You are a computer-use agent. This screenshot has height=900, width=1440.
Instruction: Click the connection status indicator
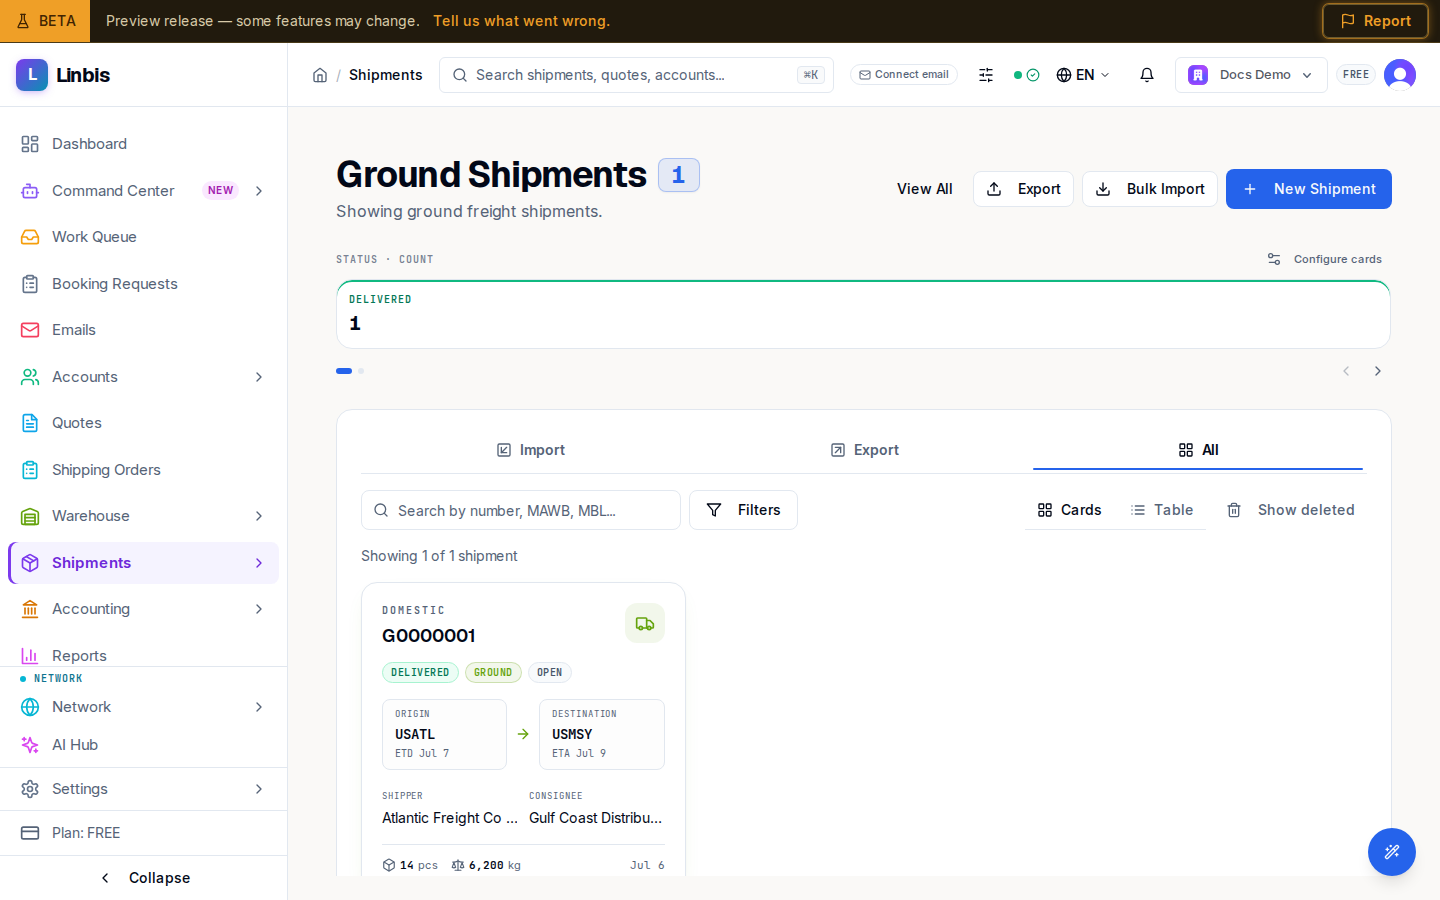tap(1026, 75)
